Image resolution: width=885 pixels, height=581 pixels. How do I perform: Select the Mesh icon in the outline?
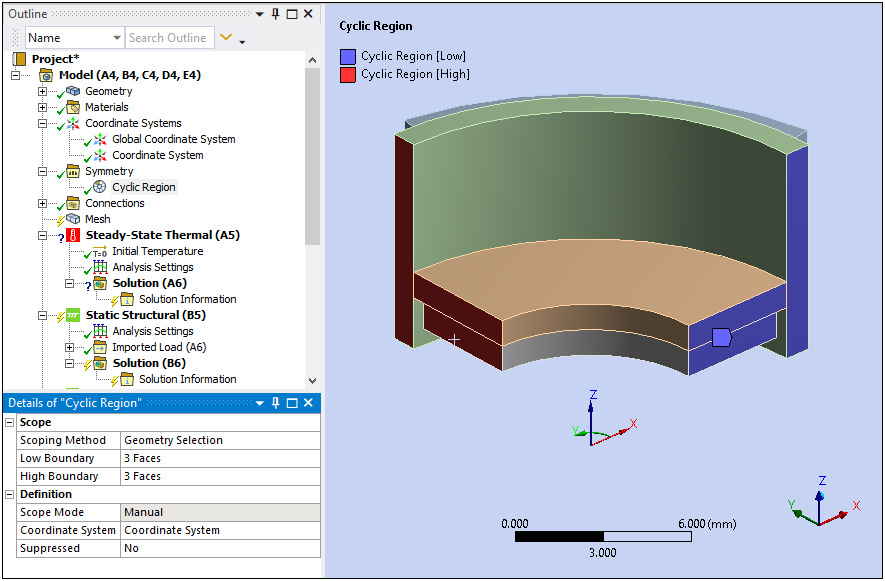[x=73, y=219]
